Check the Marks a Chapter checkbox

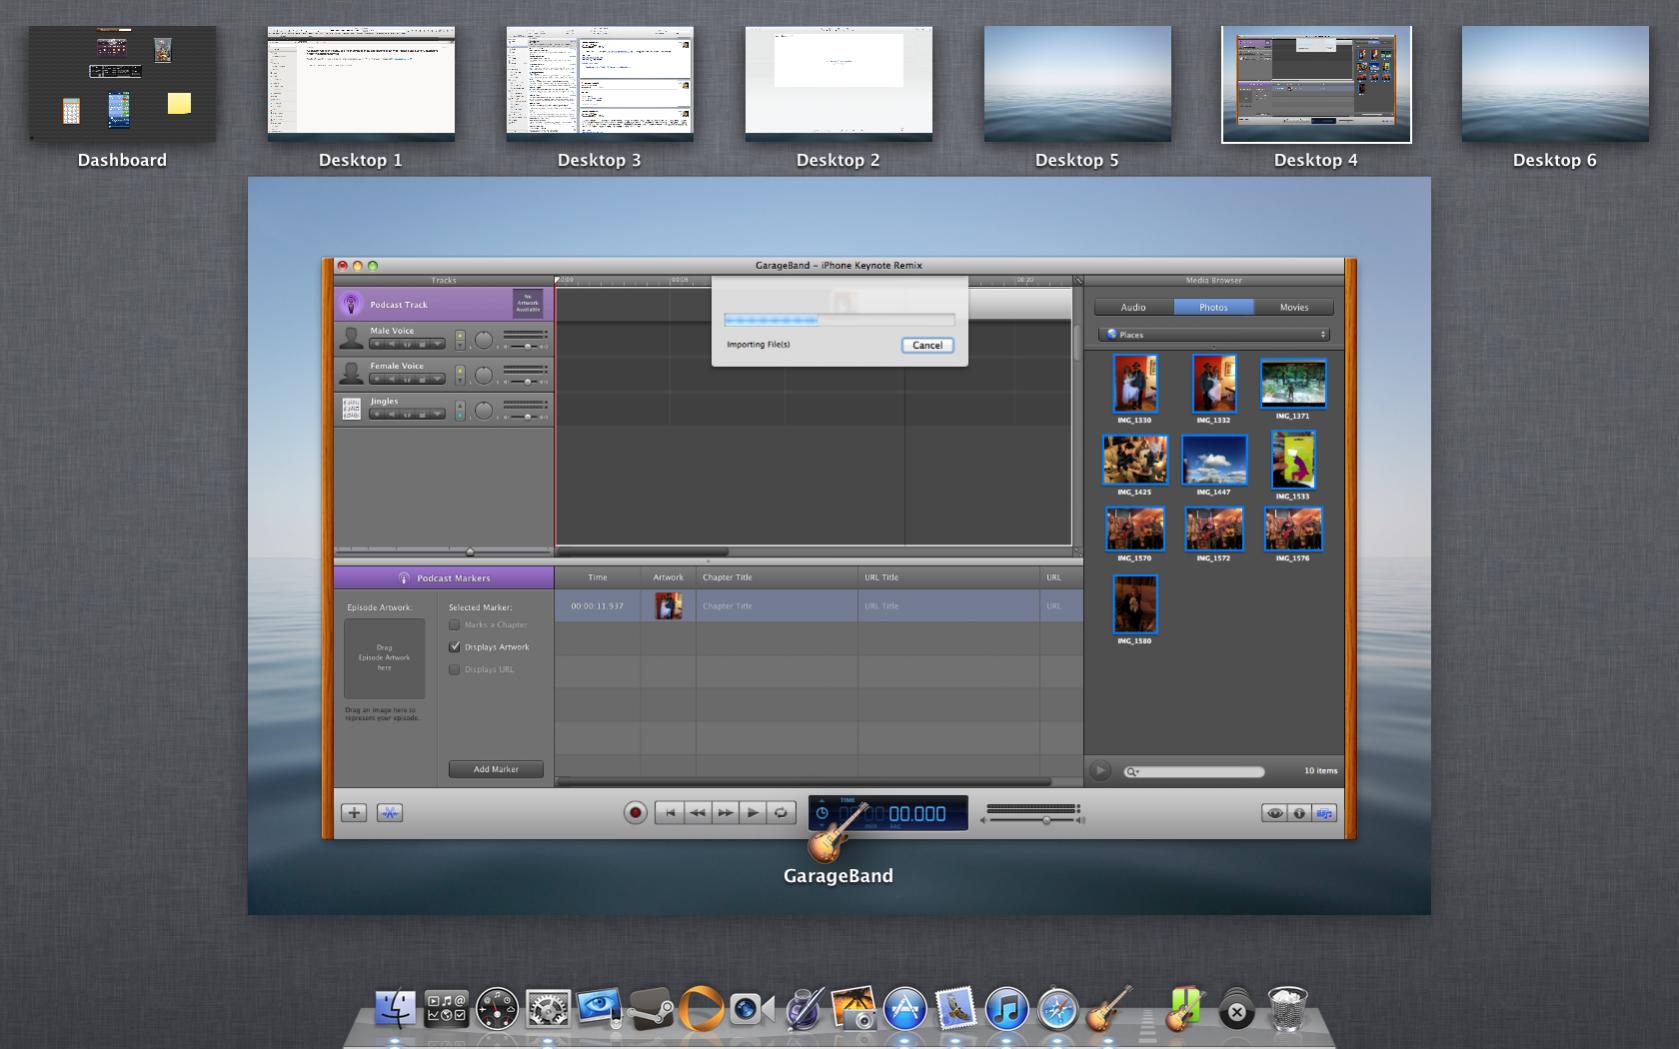click(455, 625)
